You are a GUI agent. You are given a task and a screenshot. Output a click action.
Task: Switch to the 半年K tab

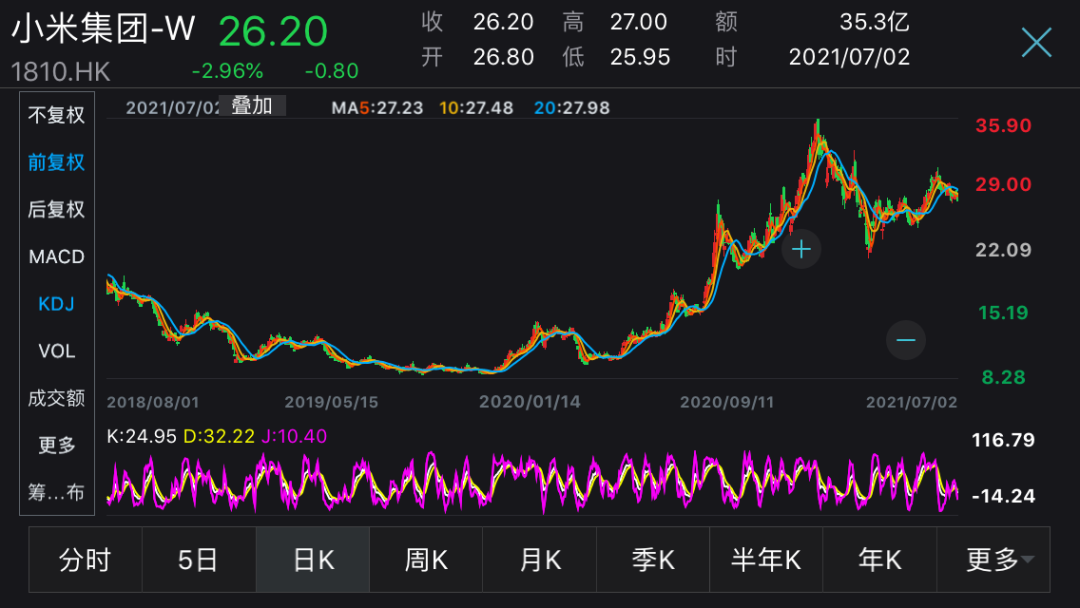766,560
